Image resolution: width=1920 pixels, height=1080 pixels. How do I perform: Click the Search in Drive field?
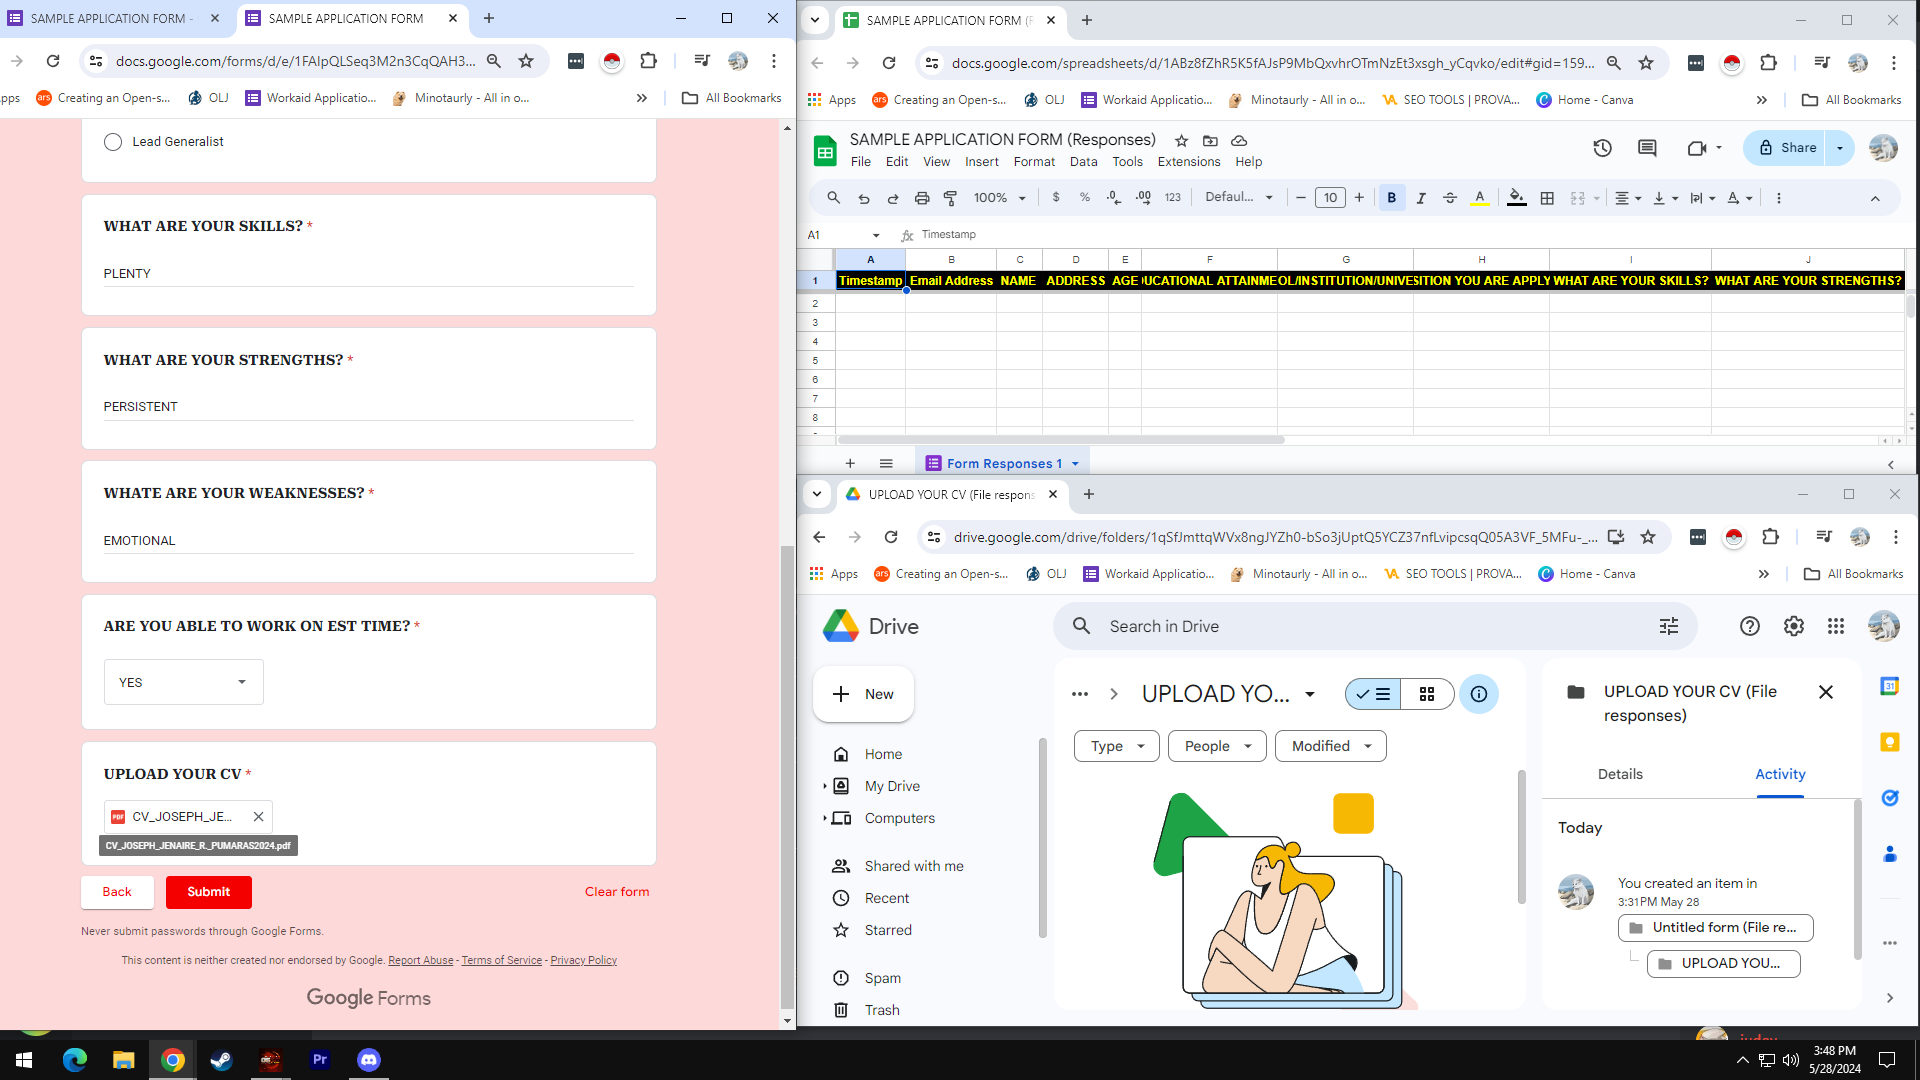pyautogui.click(x=1370, y=626)
